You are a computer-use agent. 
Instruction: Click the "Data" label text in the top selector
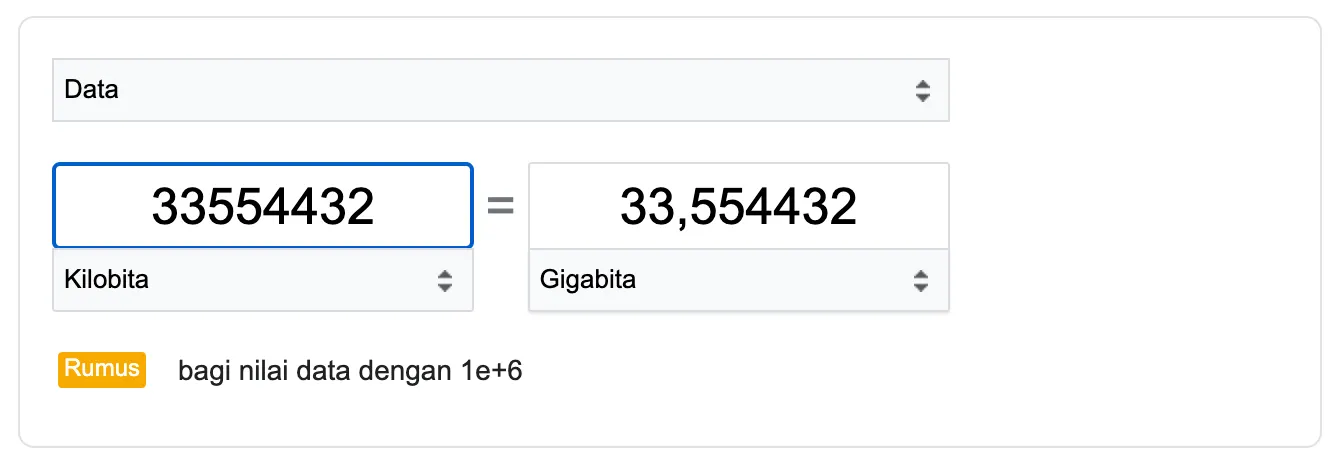[91, 90]
